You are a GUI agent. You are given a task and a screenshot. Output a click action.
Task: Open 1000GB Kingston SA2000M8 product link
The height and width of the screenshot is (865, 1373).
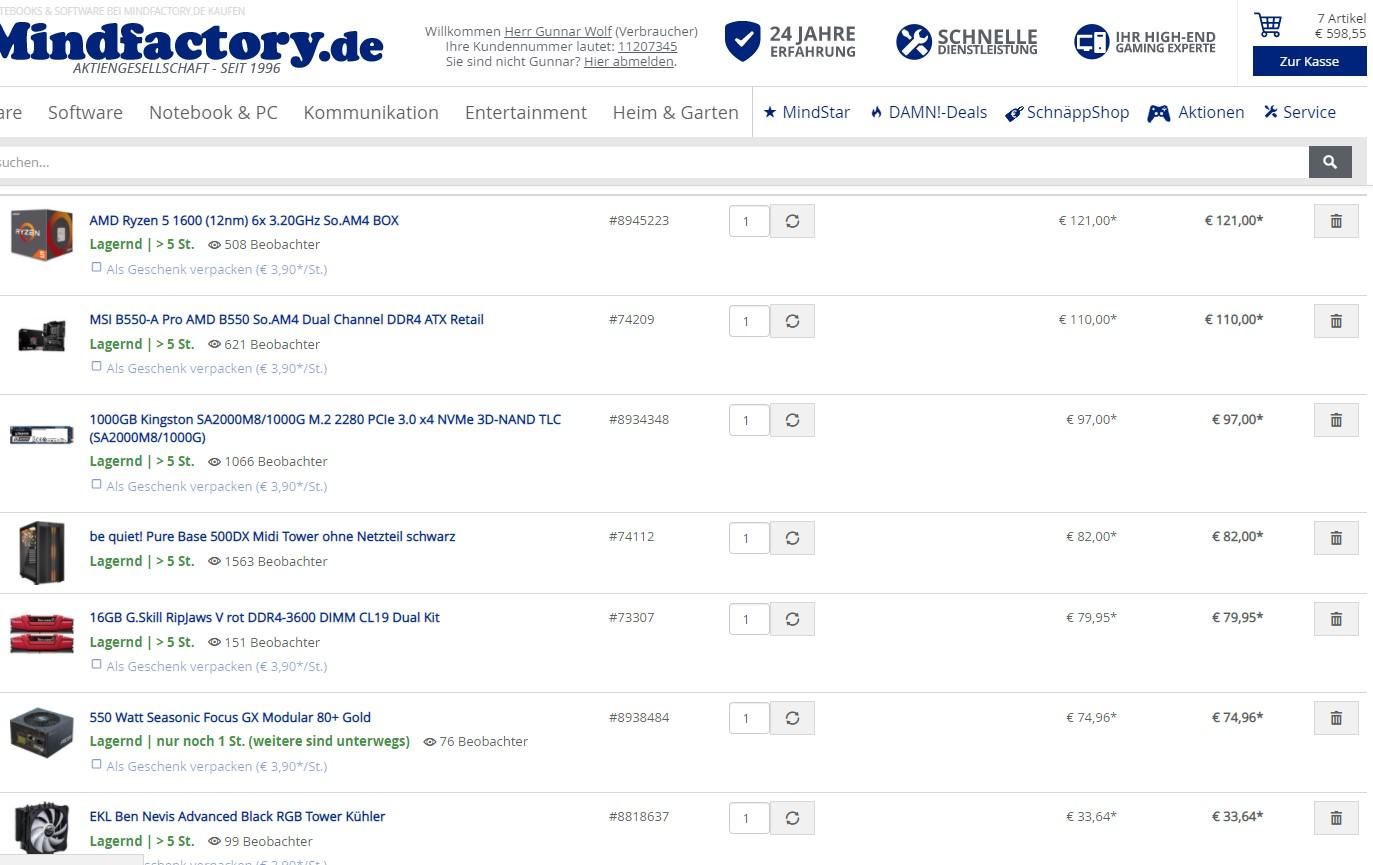pyautogui.click(x=325, y=428)
